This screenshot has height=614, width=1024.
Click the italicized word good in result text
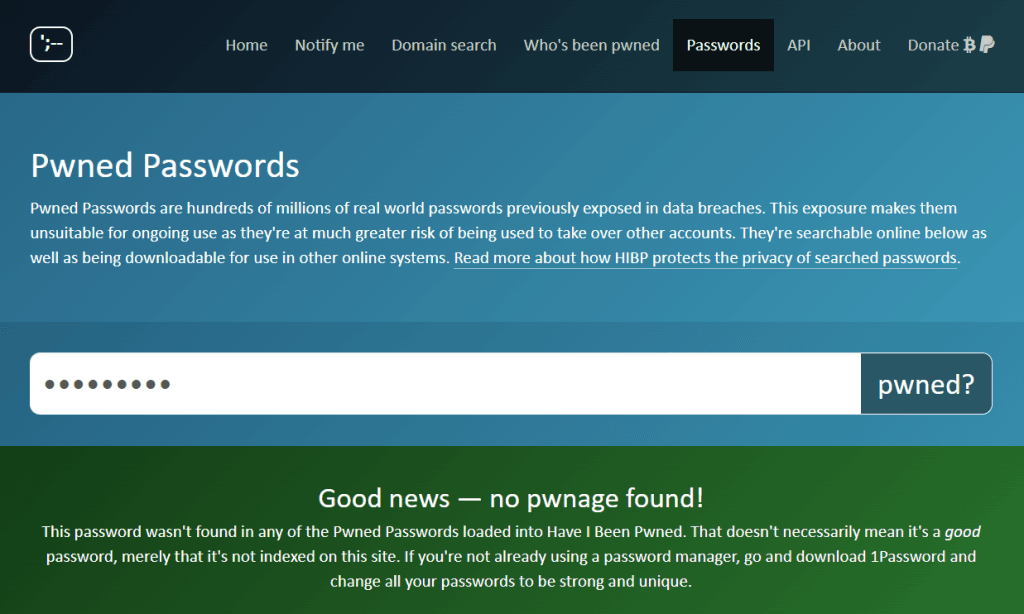[961, 532]
